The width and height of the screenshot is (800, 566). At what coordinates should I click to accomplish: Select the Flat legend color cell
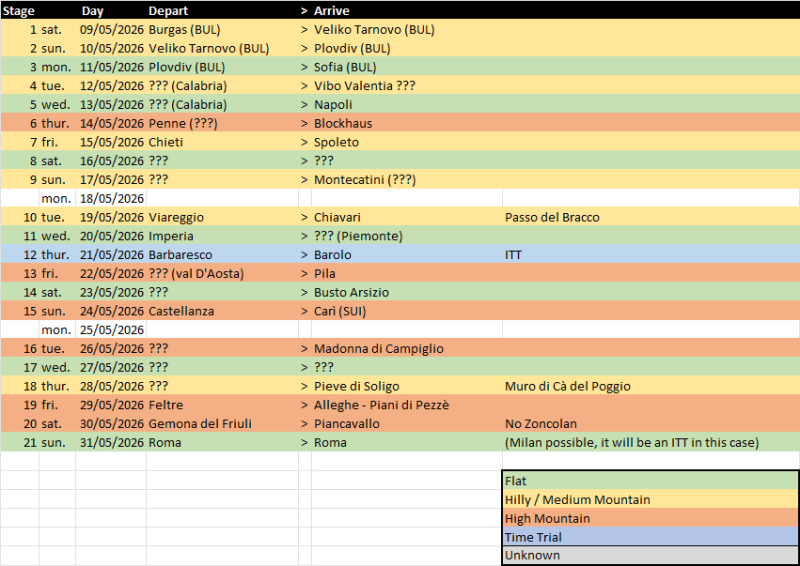[650, 480]
